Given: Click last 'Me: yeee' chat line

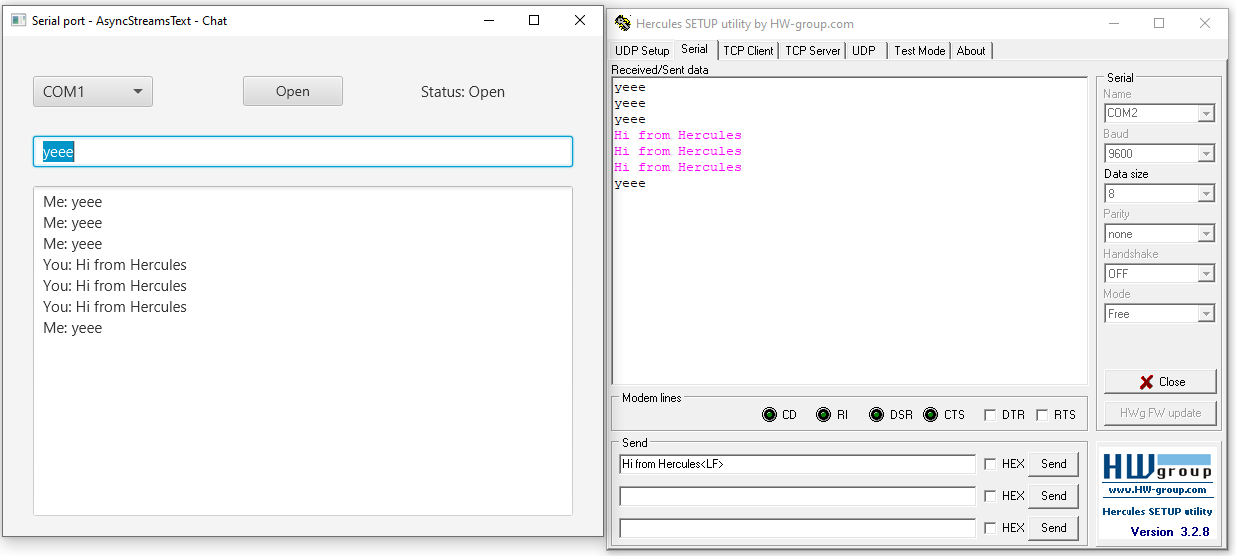Looking at the screenshot, I should (x=73, y=328).
